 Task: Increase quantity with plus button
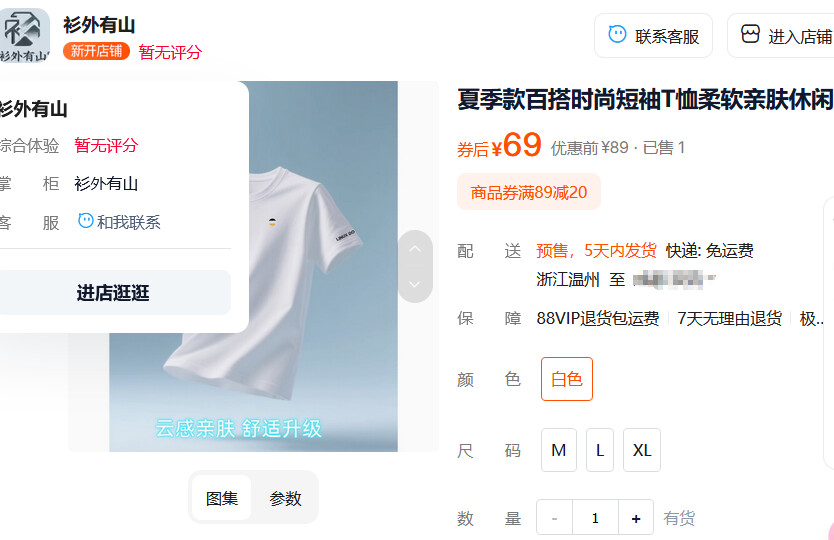tap(636, 518)
